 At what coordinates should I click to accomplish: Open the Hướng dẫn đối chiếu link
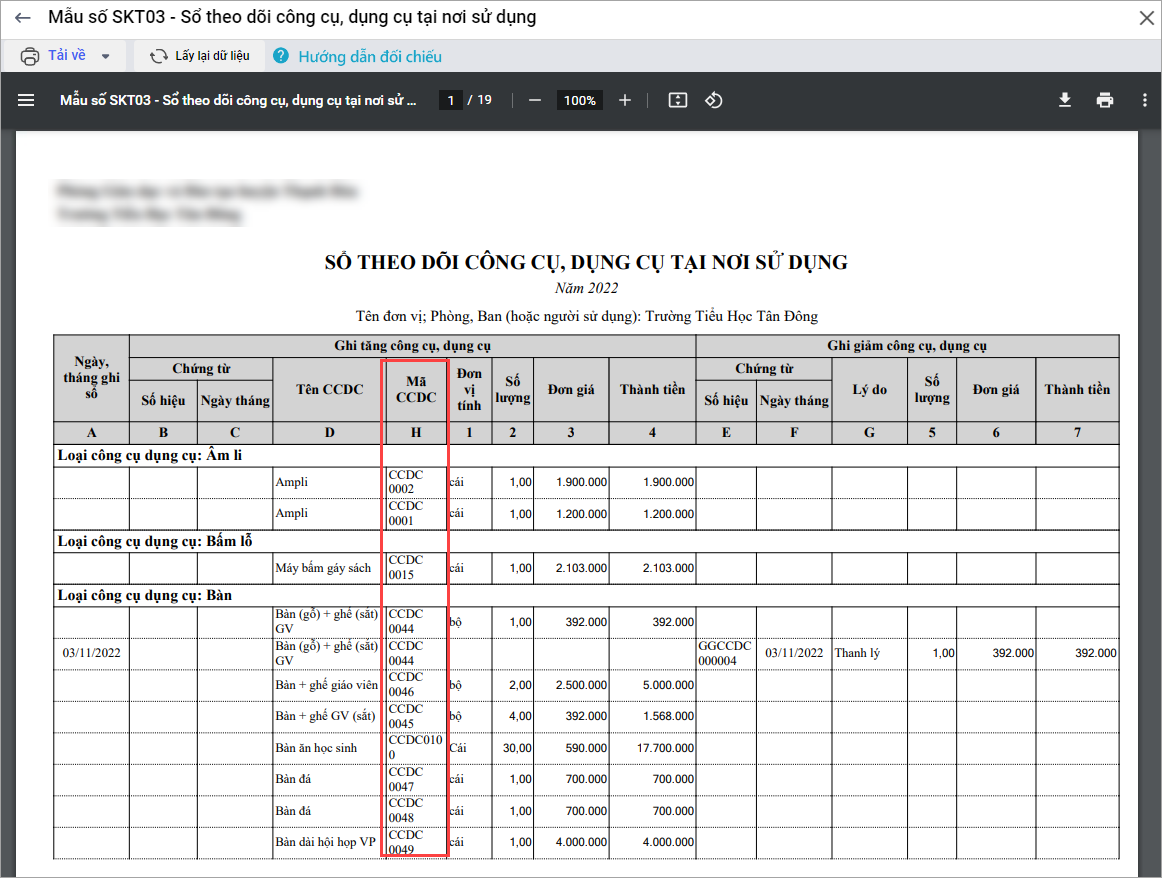pos(370,57)
